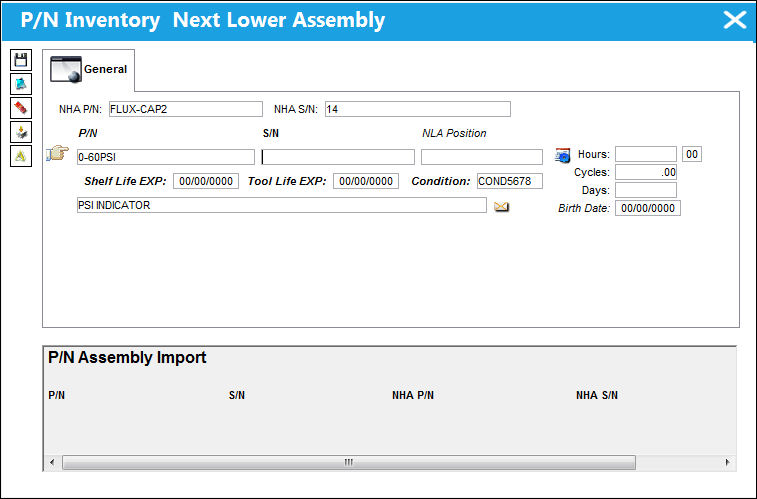Click the Birth Date field

point(648,208)
